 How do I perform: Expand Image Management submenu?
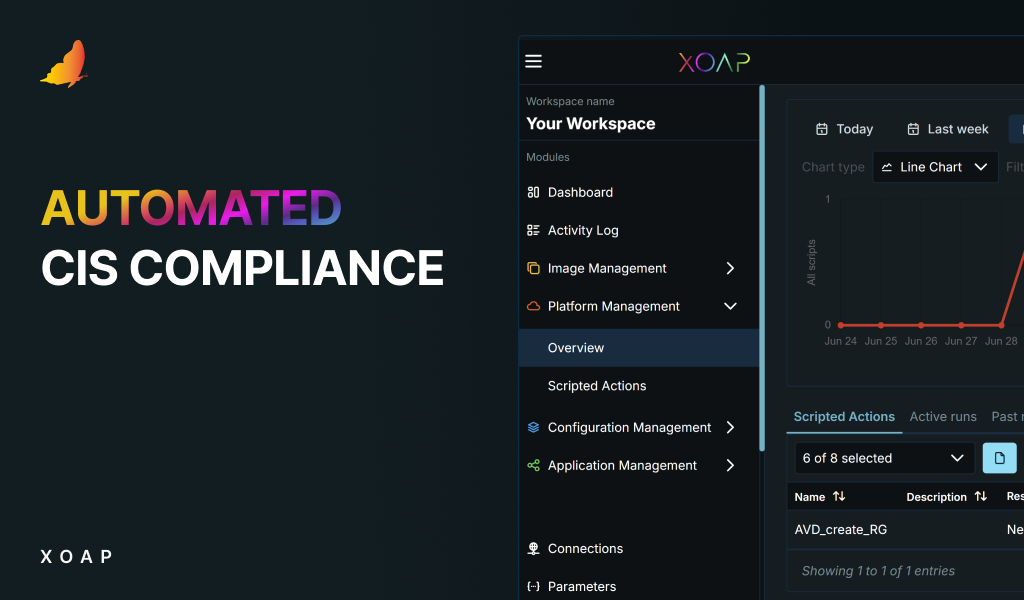click(x=730, y=268)
